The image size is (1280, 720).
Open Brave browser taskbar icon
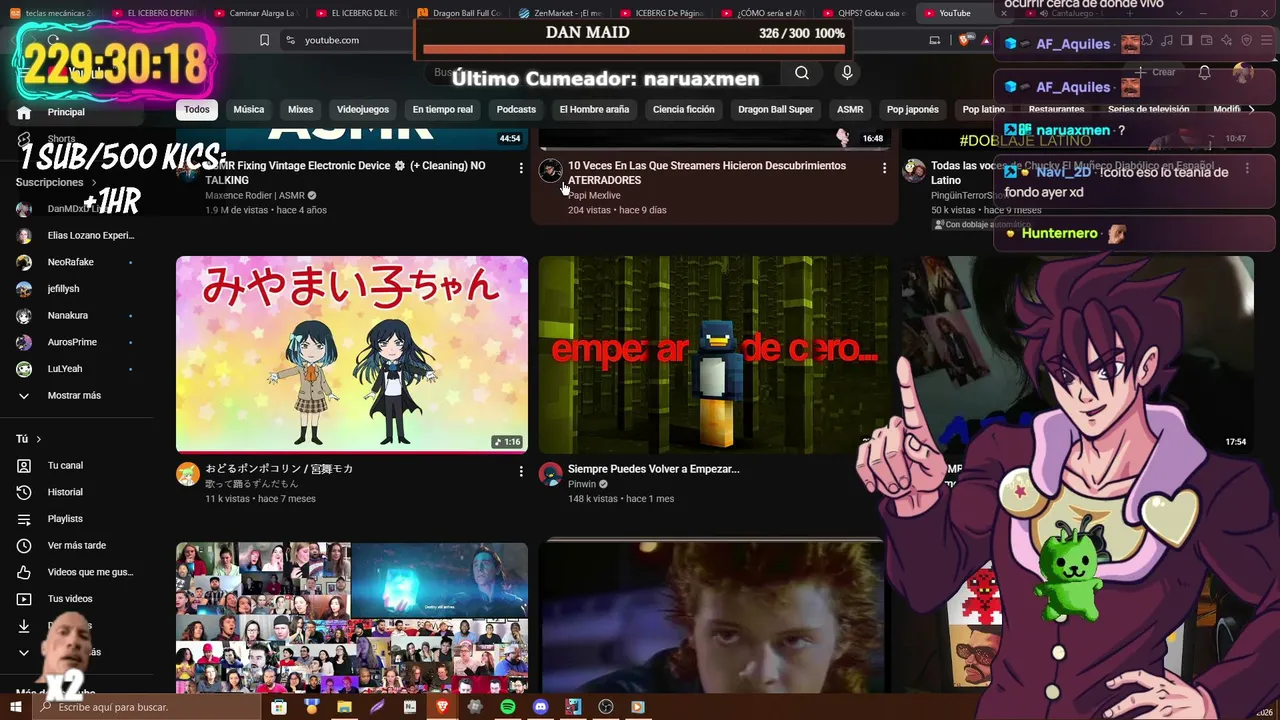click(443, 707)
